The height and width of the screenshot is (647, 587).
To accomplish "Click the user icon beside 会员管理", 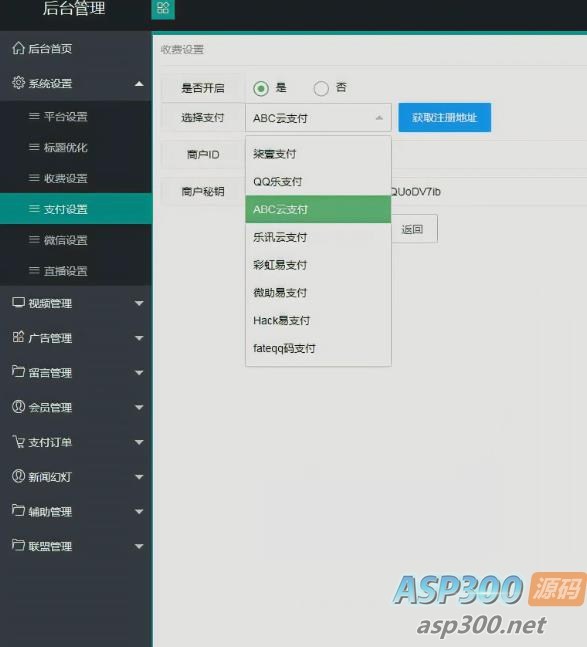I will point(18,406).
